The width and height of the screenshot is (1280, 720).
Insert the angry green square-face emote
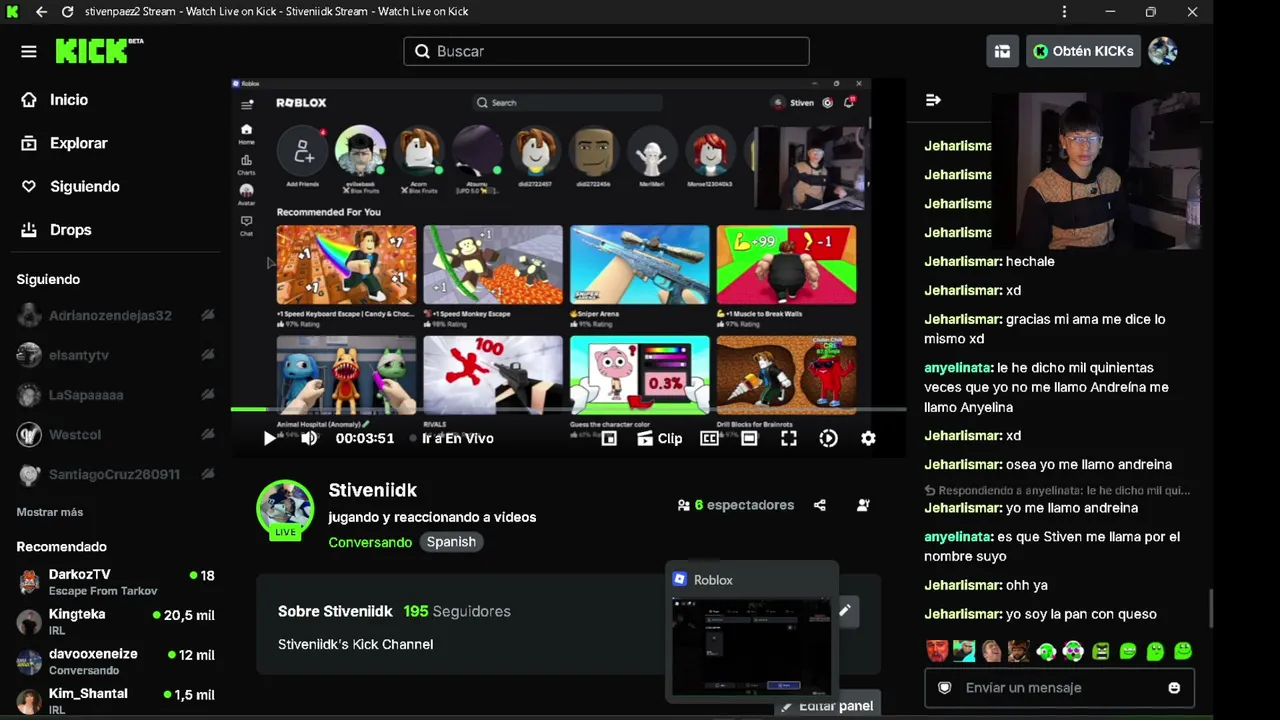pos(1101,651)
